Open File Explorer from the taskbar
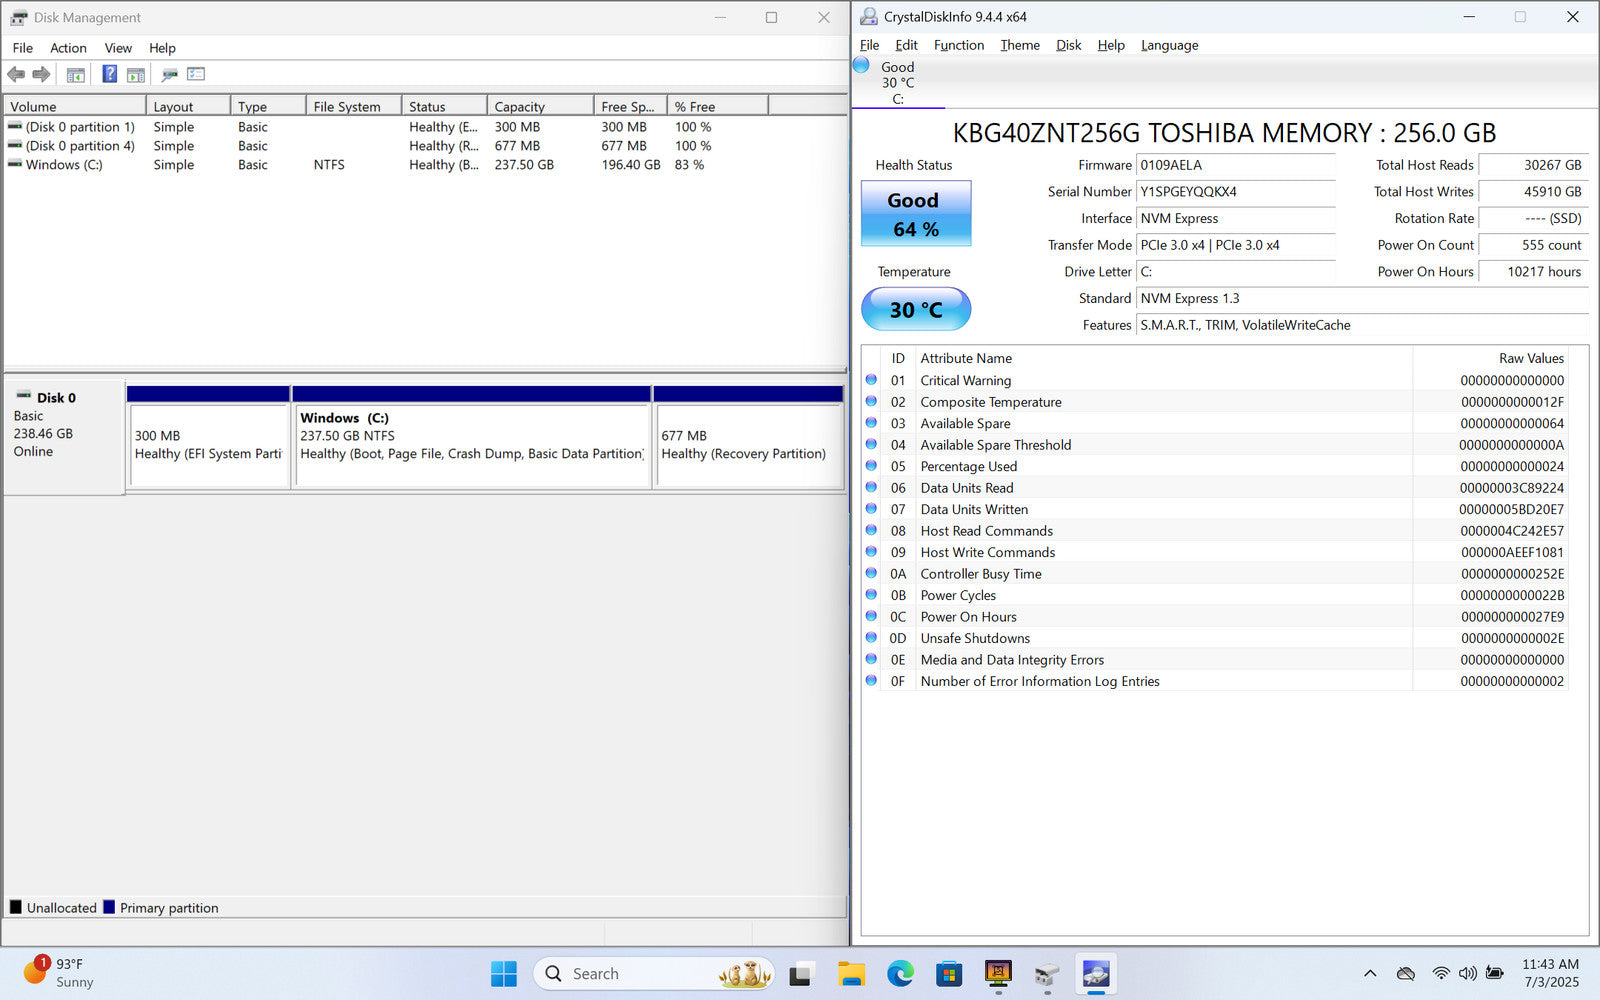 pyautogui.click(x=851, y=973)
